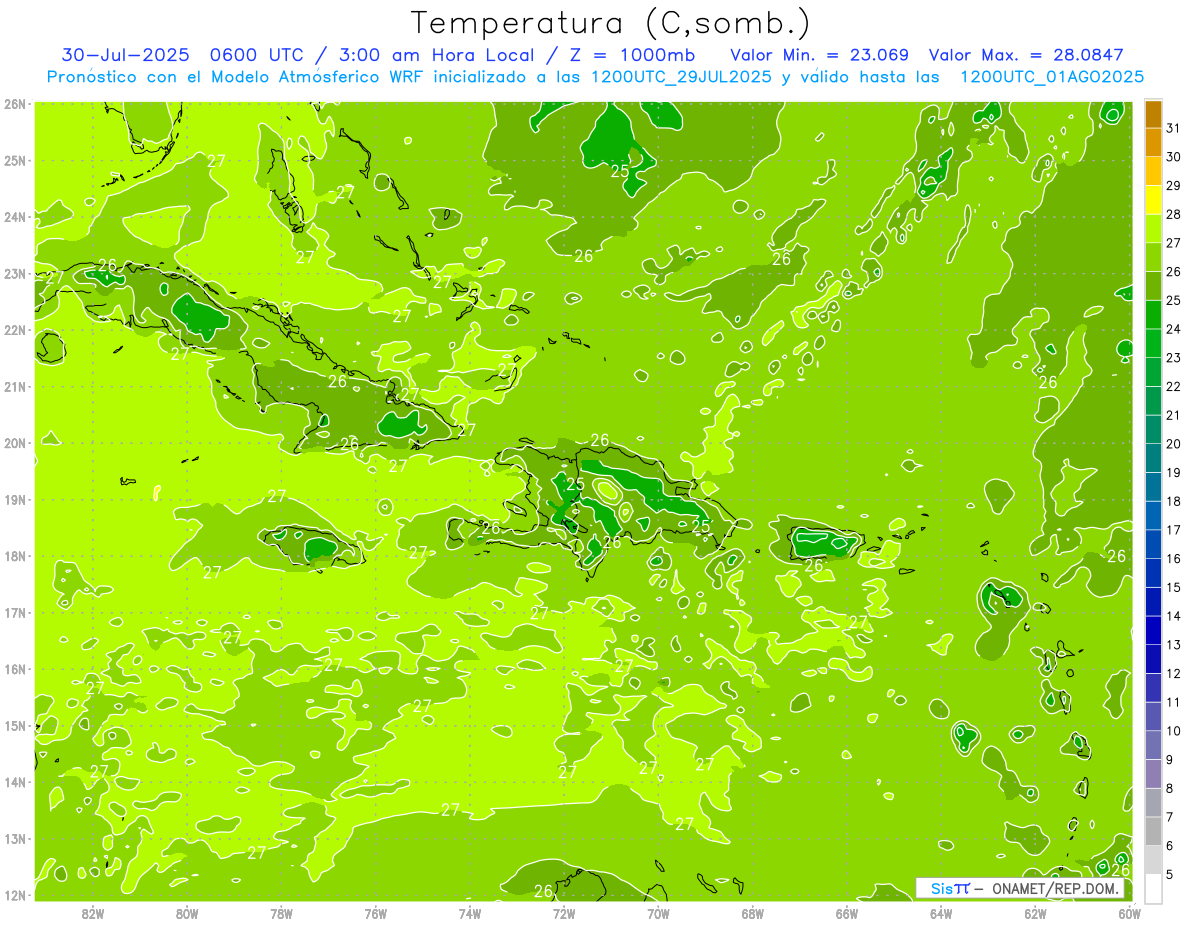Click the '26N' latitude axis label

15,104
